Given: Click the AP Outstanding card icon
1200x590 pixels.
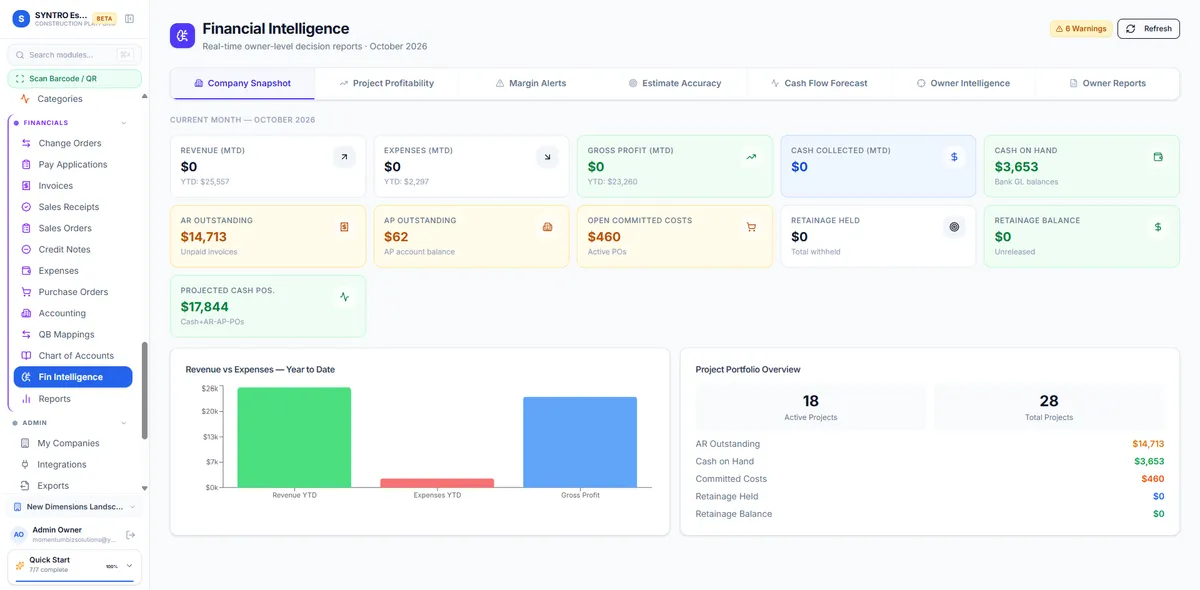Looking at the screenshot, I should tap(547, 227).
